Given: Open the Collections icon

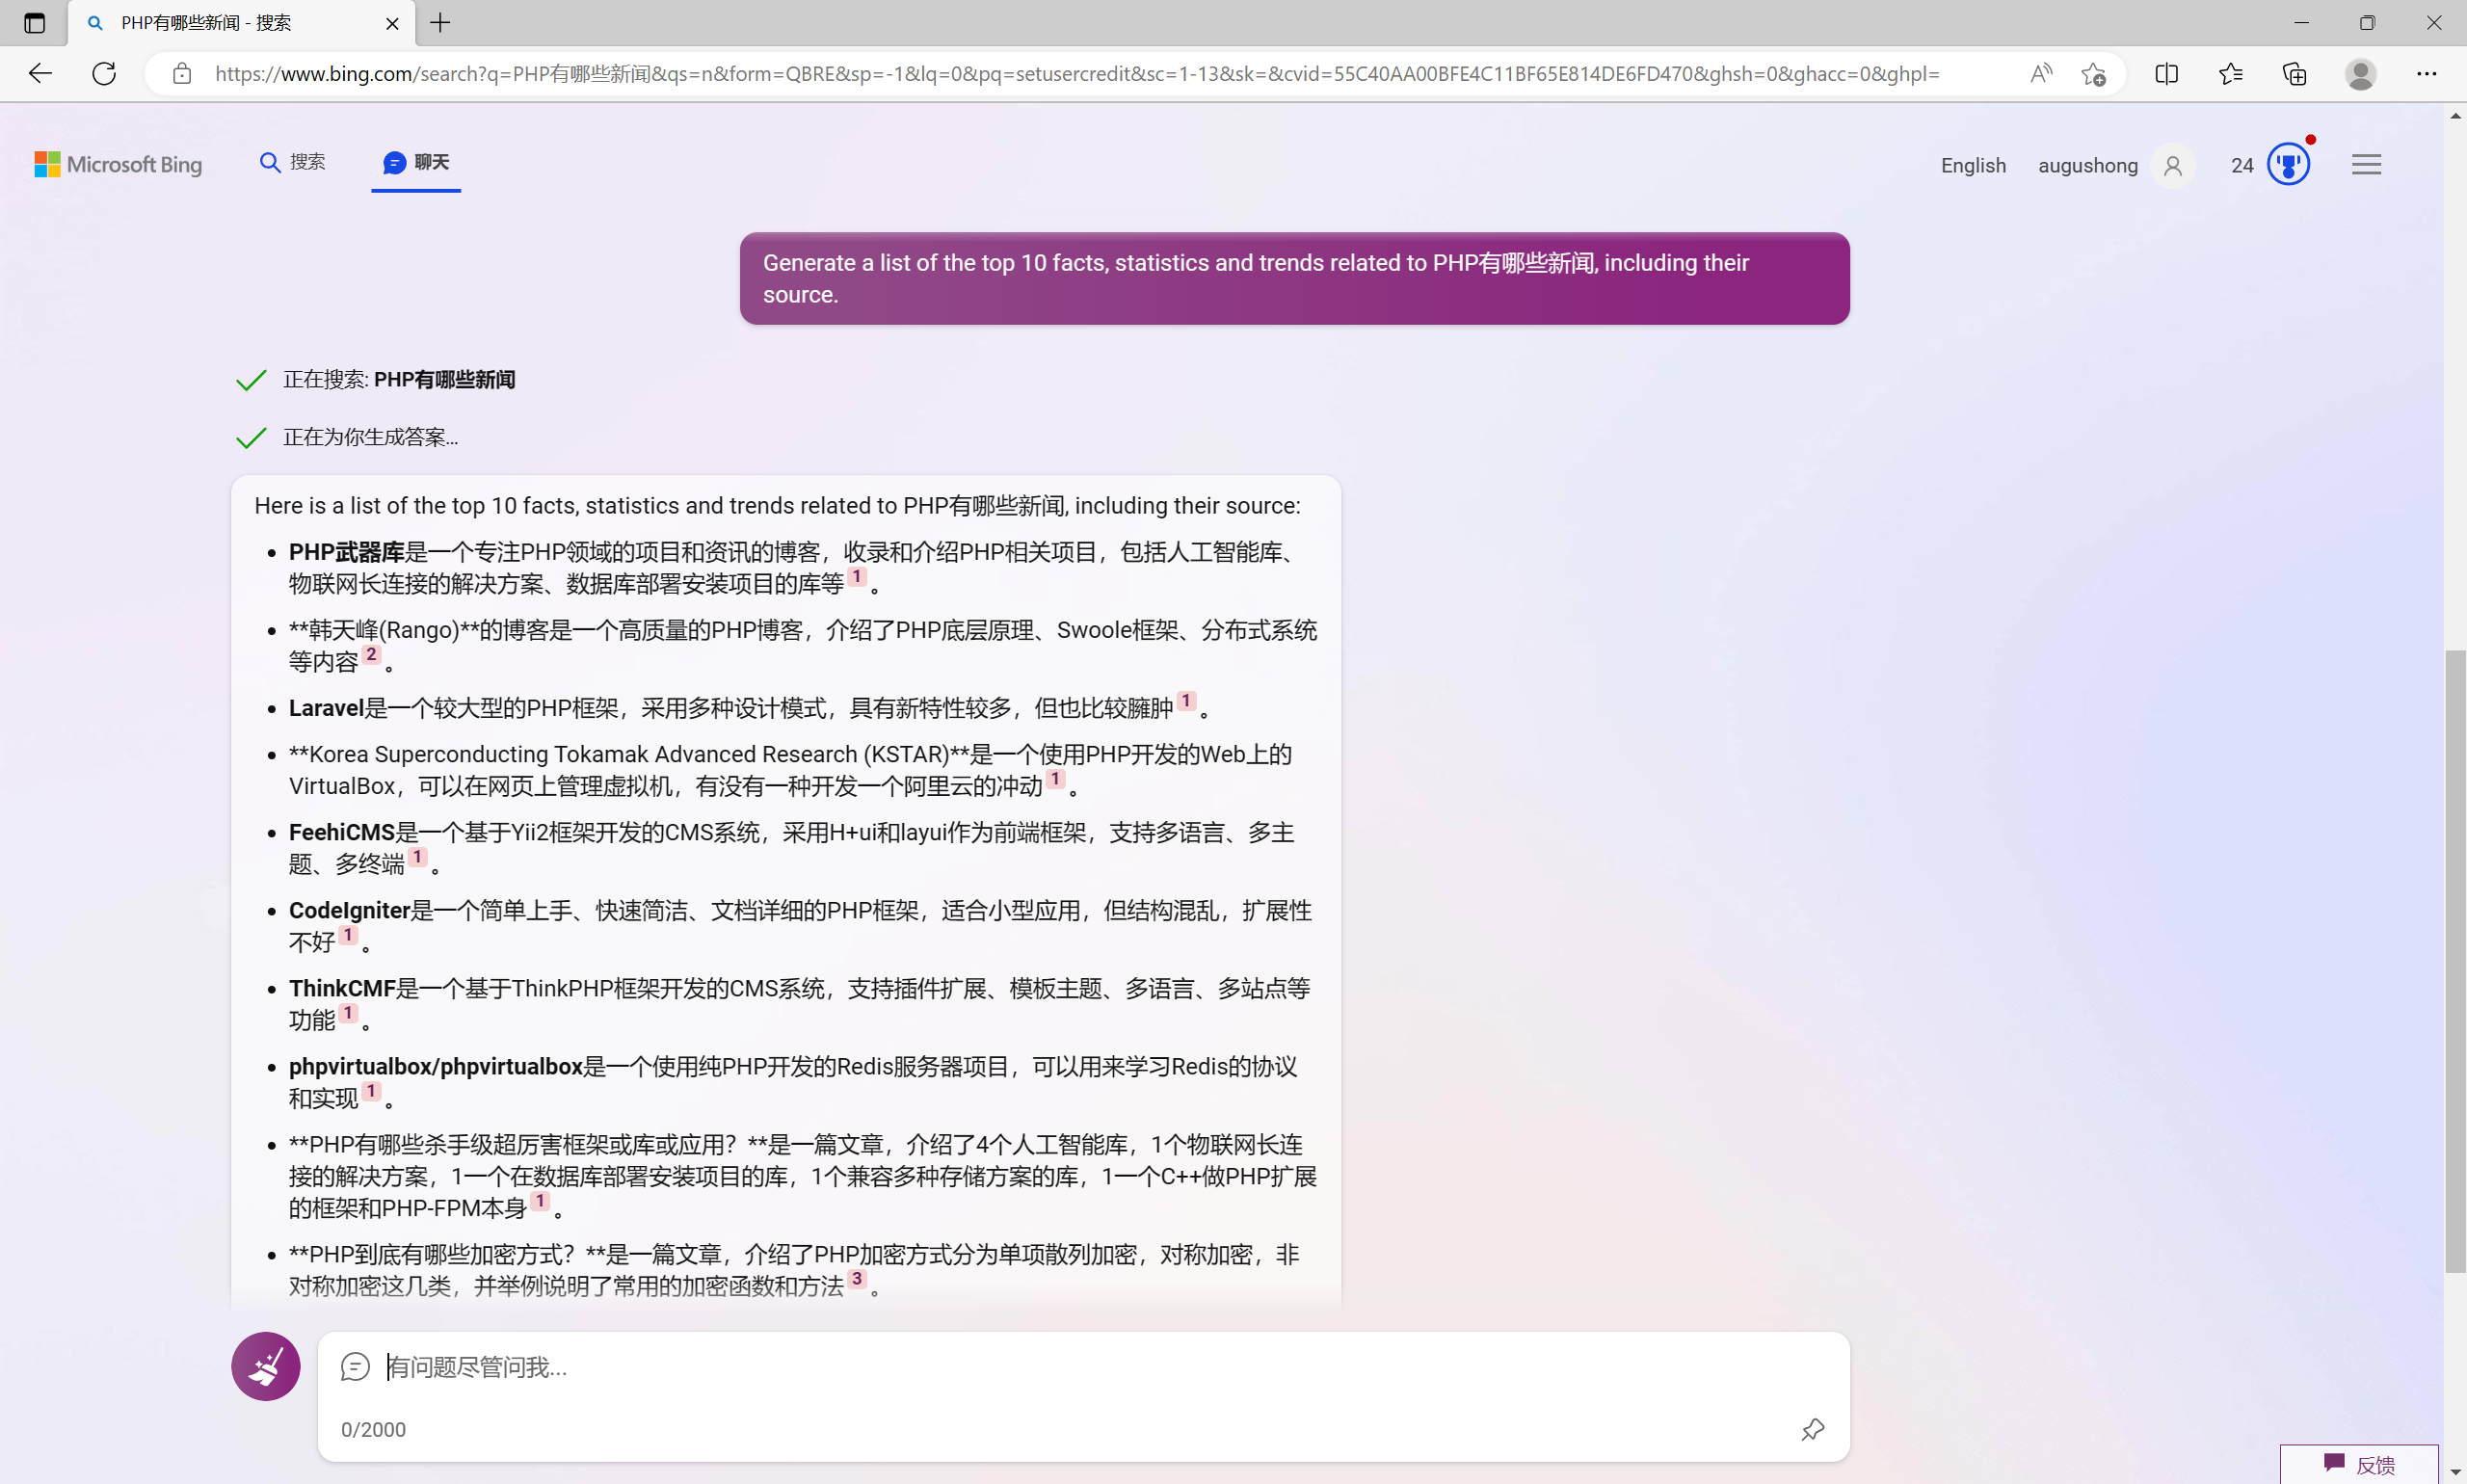Looking at the screenshot, I should coord(2294,73).
